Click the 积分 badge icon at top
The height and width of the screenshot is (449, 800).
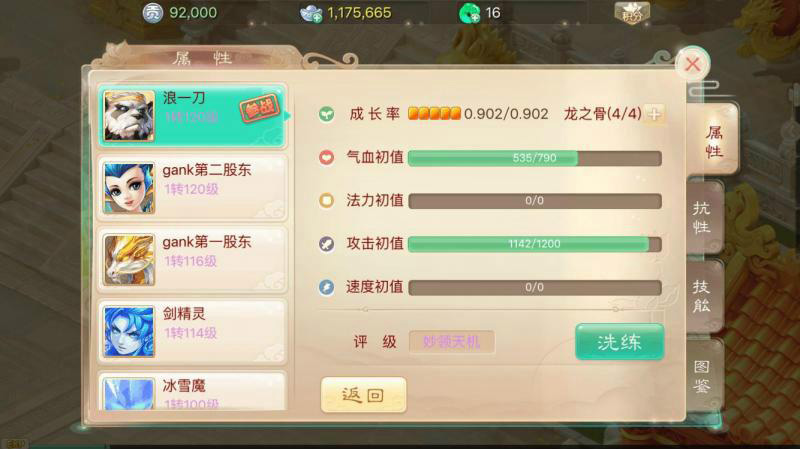632,13
